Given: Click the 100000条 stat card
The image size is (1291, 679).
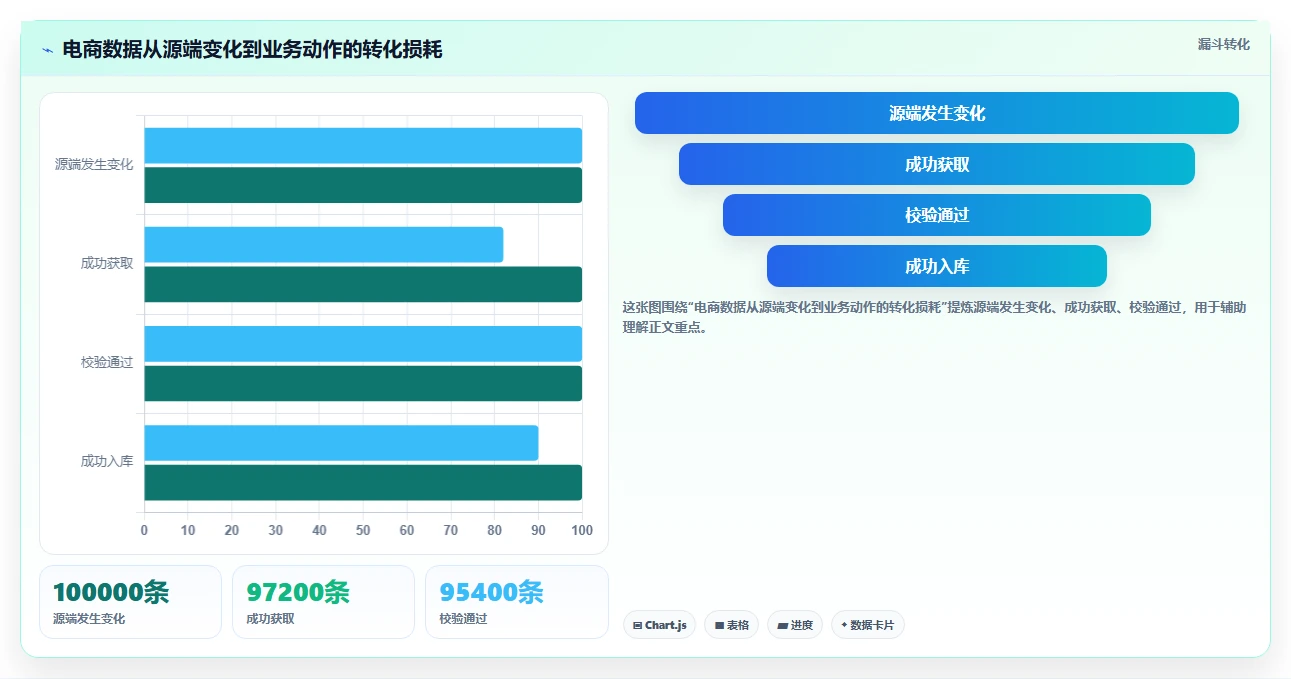Looking at the screenshot, I should tap(130, 602).
